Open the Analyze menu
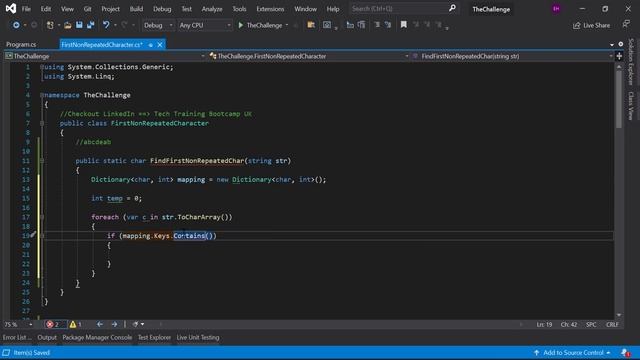This screenshot has height=360, width=640. [212, 9]
